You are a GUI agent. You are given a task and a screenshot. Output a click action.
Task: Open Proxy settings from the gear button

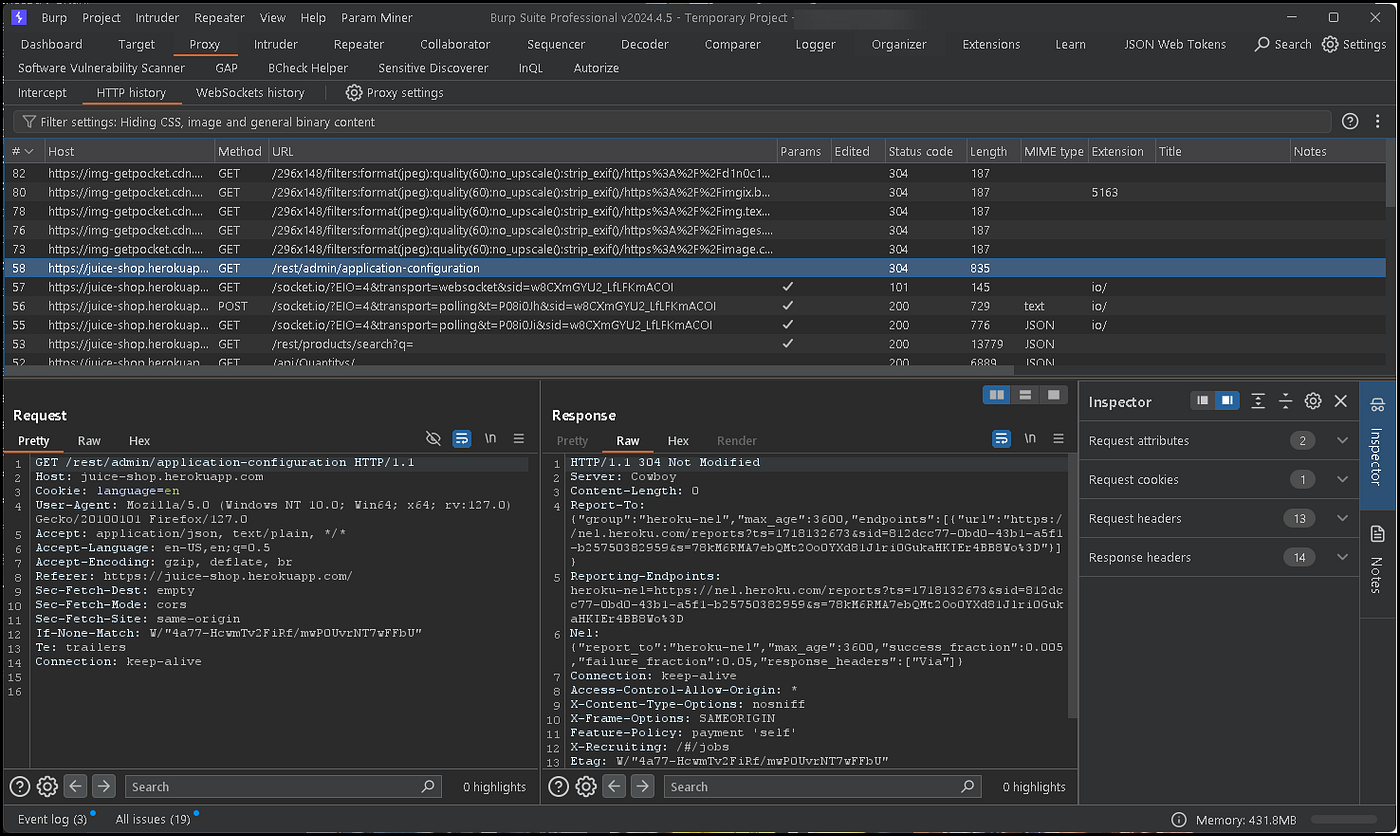tap(395, 92)
